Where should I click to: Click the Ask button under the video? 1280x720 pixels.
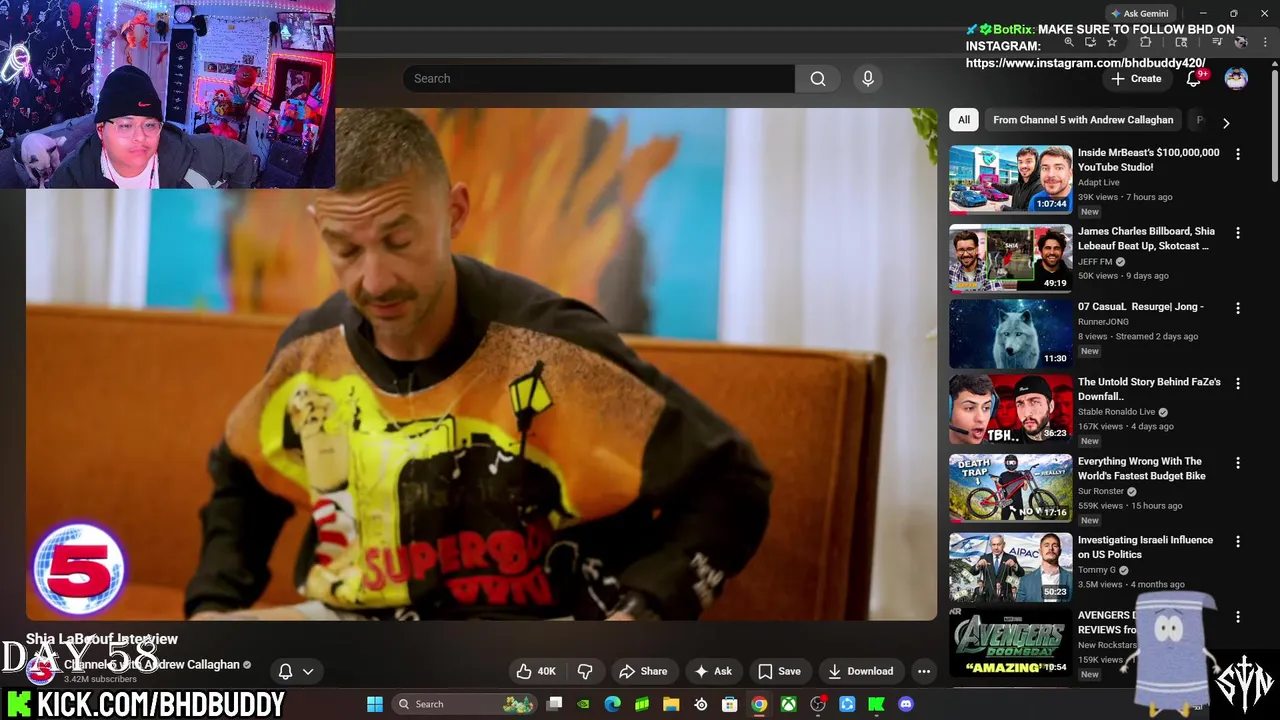pos(713,671)
